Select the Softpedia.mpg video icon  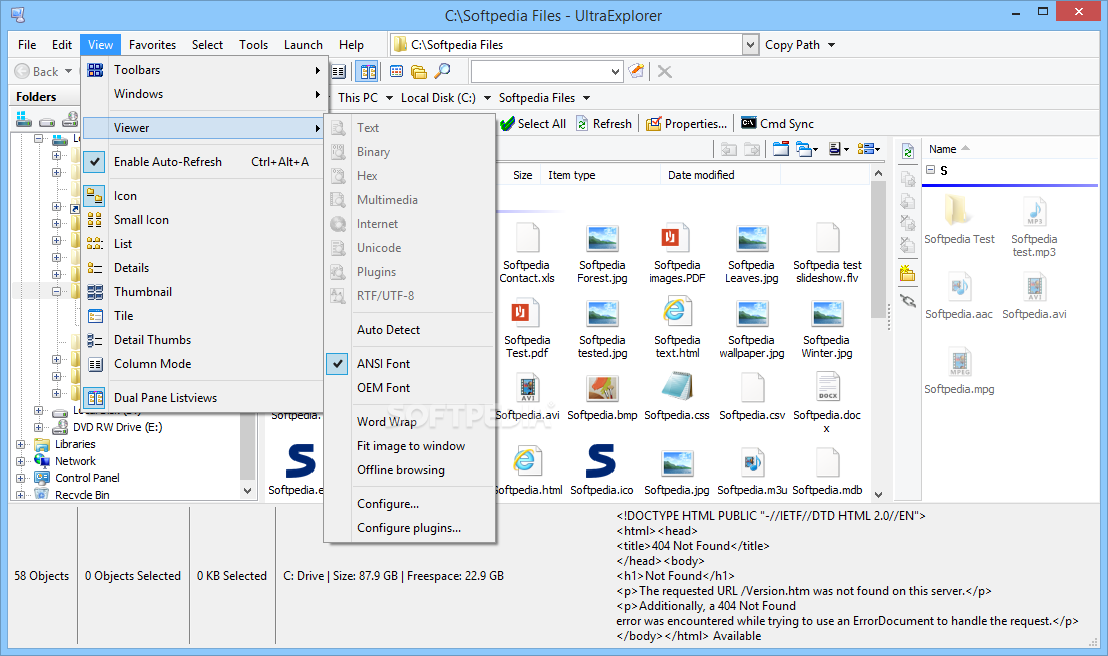click(960, 362)
